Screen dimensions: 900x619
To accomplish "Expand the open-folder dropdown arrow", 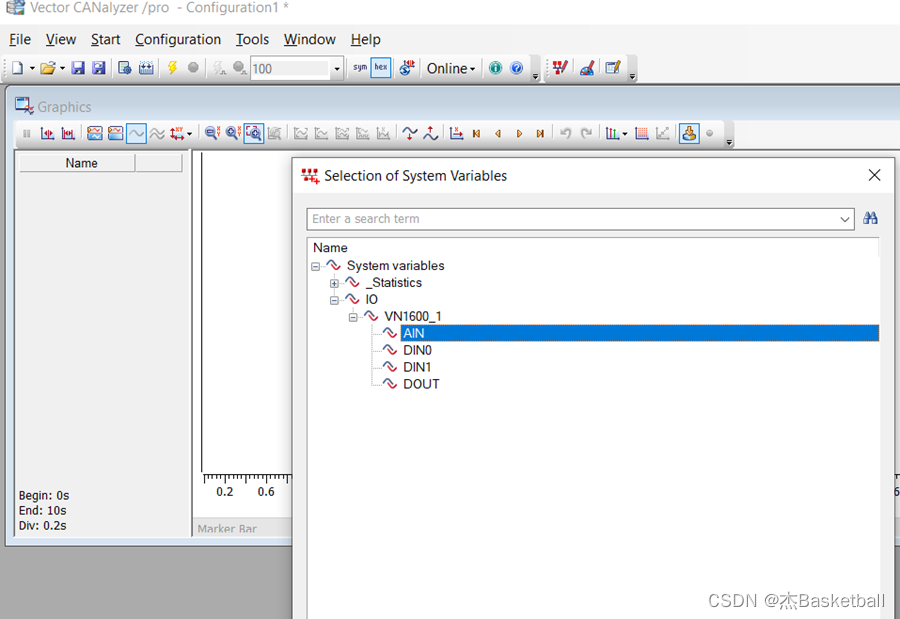I will click(62, 68).
